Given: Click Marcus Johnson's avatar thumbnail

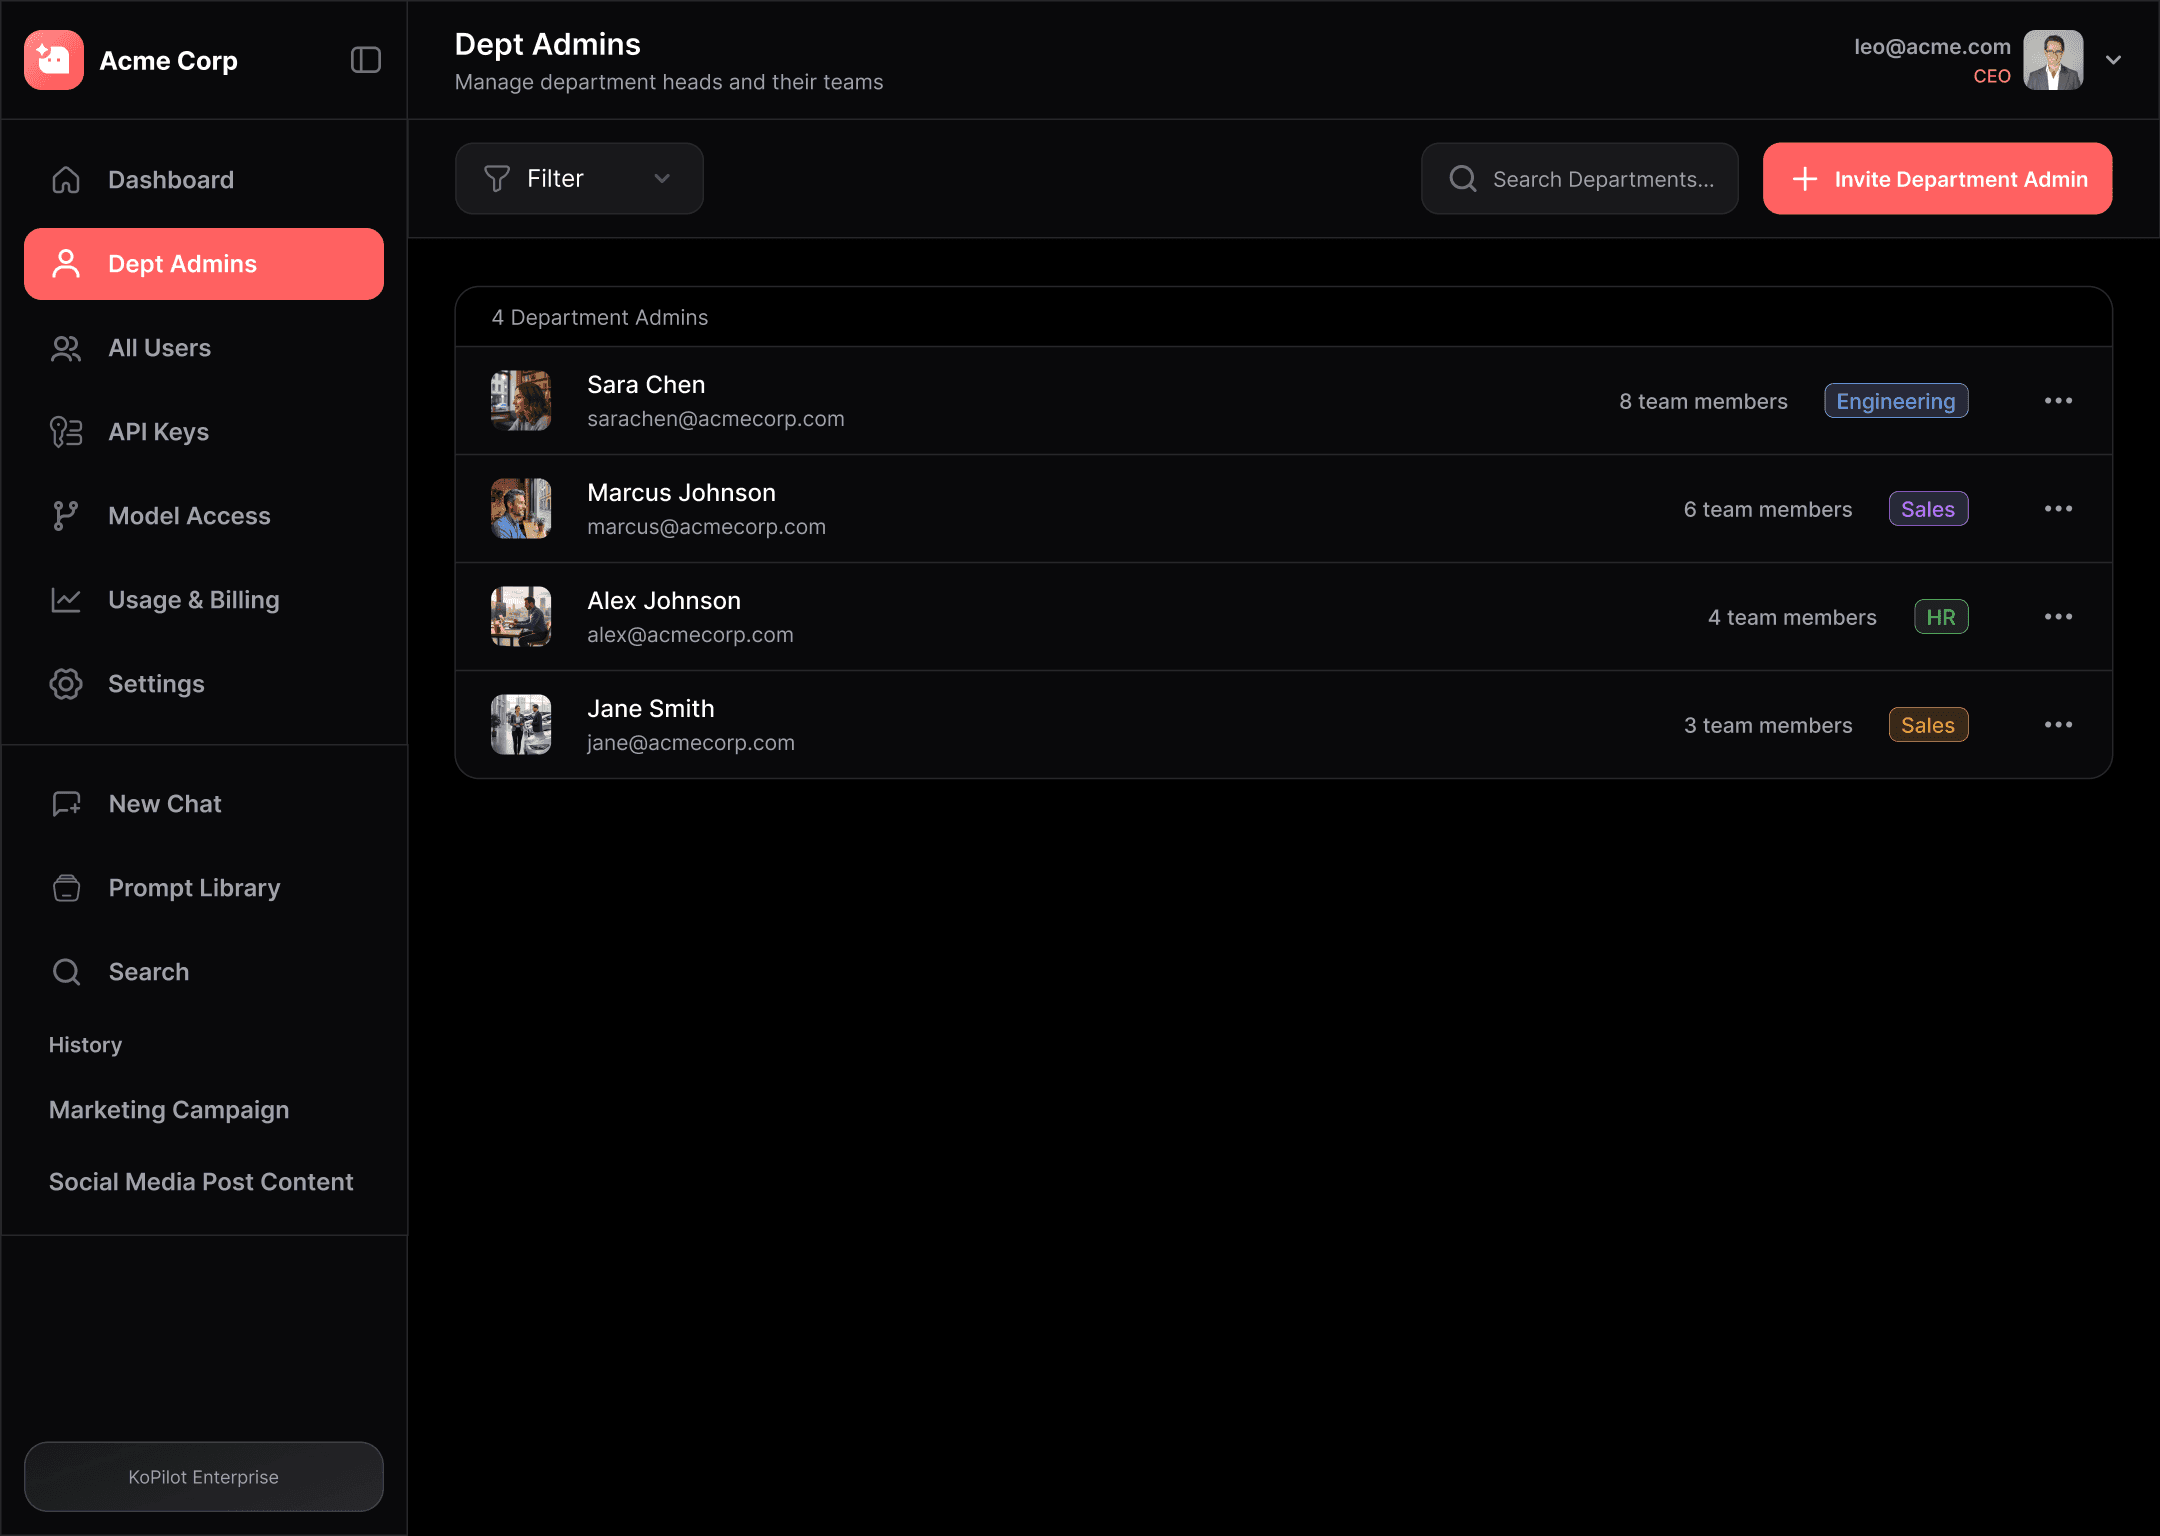Looking at the screenshot, I should coord(521,509).
